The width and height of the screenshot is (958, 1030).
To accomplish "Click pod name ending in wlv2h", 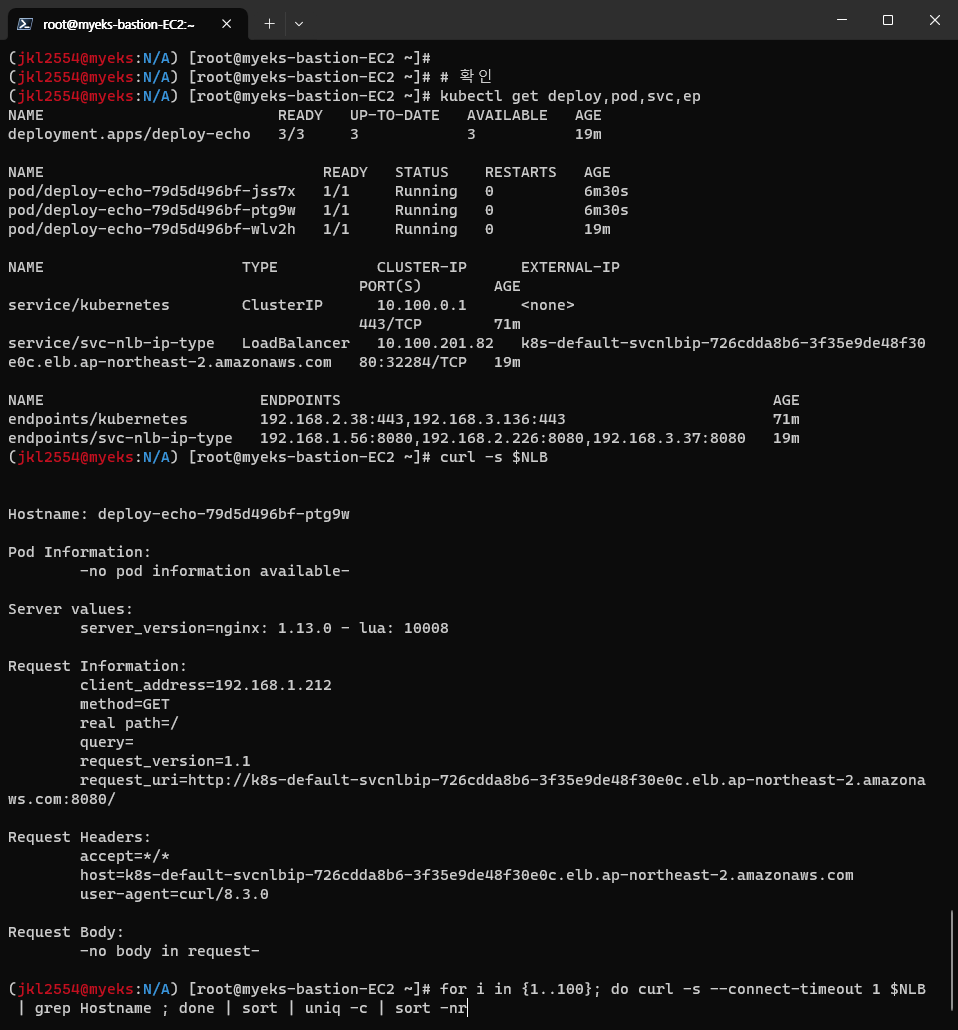I will [152, 229].
